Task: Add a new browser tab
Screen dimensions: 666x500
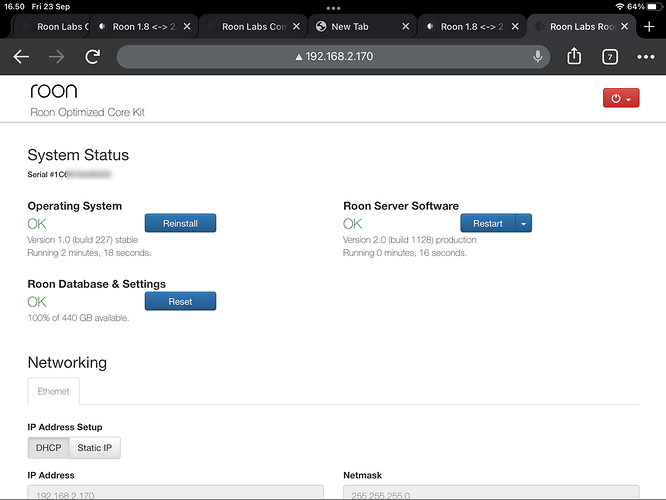Action: (649, 27)
